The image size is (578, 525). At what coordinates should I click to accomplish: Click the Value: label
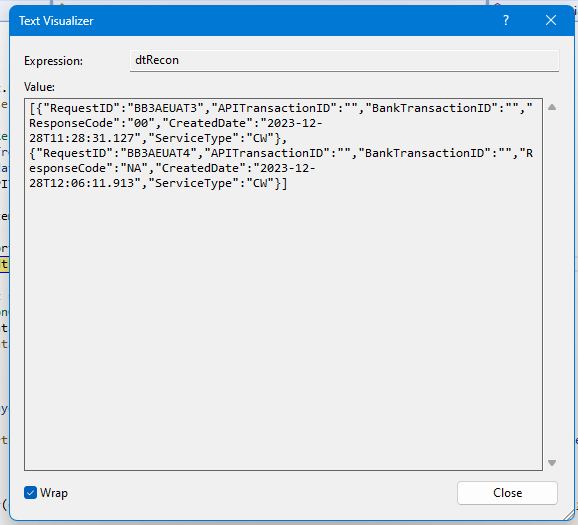point(39,87)
